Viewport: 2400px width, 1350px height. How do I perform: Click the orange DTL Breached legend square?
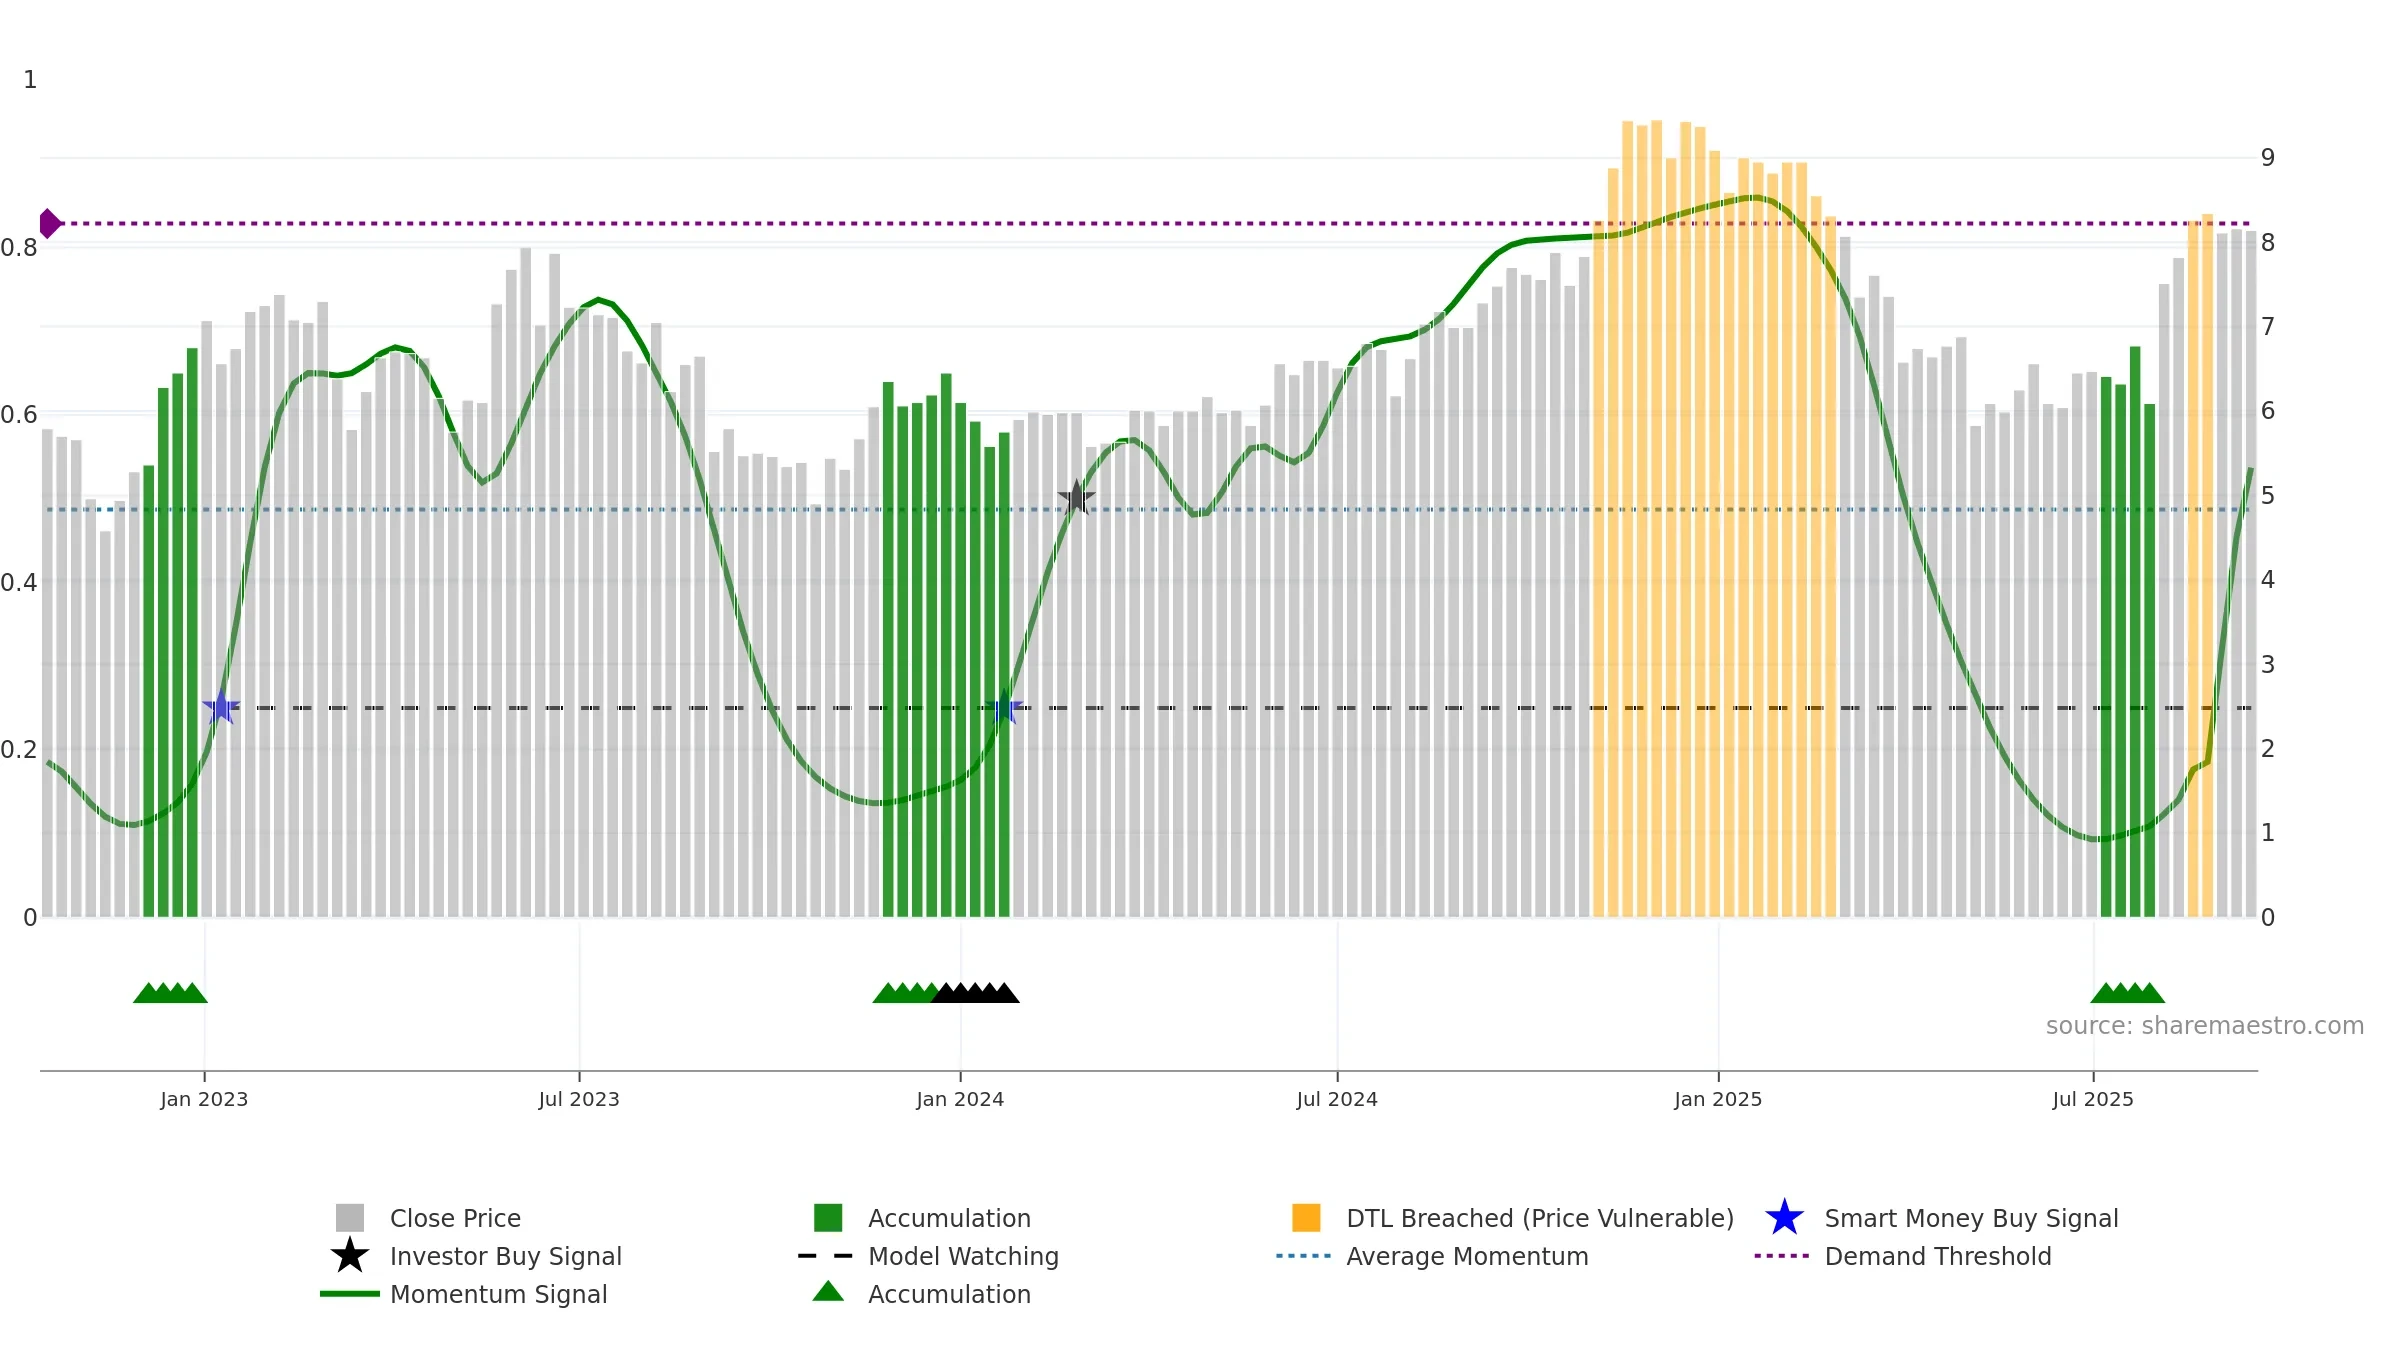pyautogui.click(x=1306, y=1218)
